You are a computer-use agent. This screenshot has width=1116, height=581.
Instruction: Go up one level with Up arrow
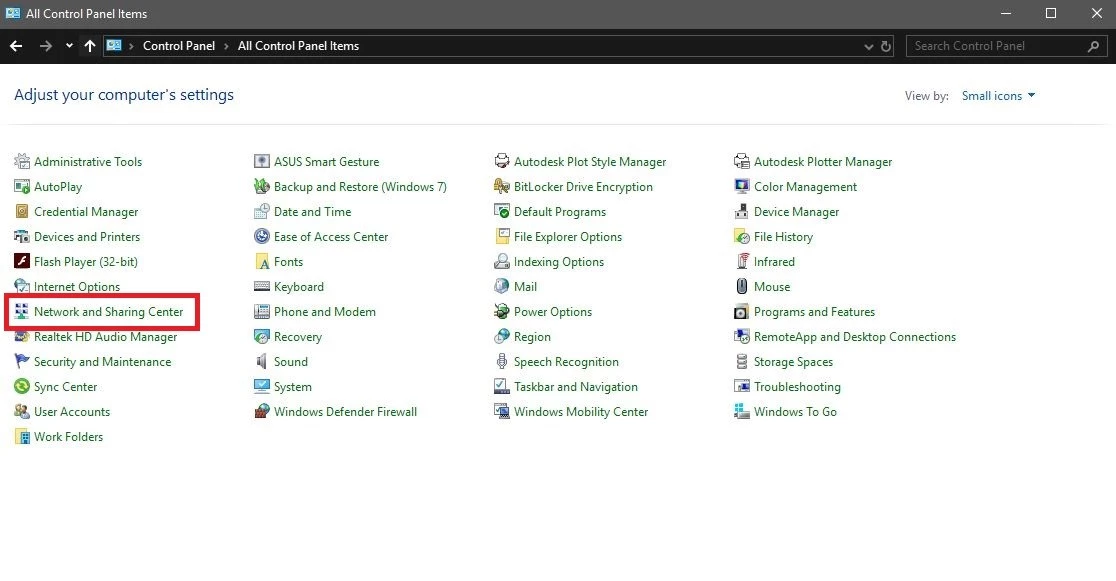tap(90, 46)
